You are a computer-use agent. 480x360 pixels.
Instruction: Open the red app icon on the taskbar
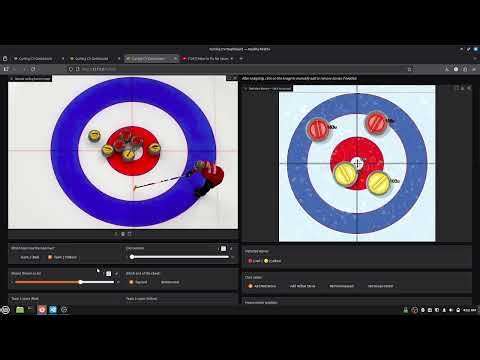[42, 310]
